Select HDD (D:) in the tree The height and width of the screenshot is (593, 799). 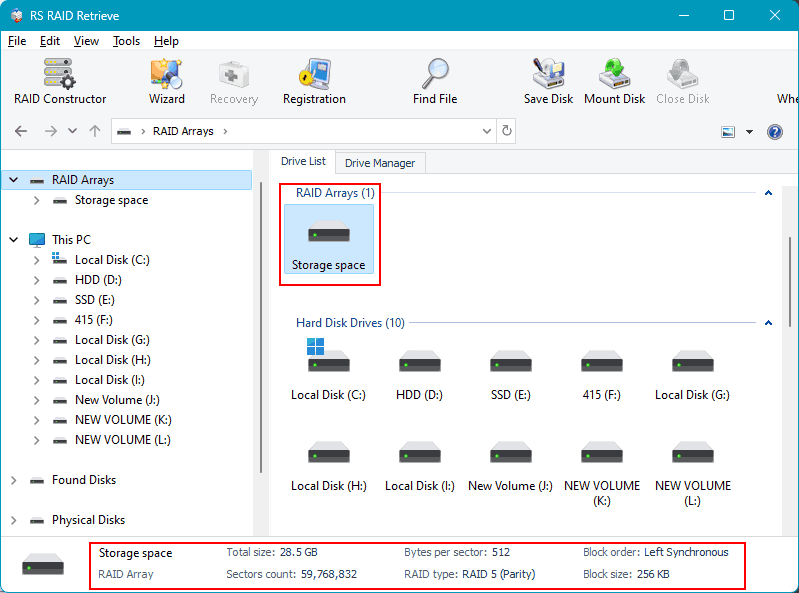[x=98, y=280]
